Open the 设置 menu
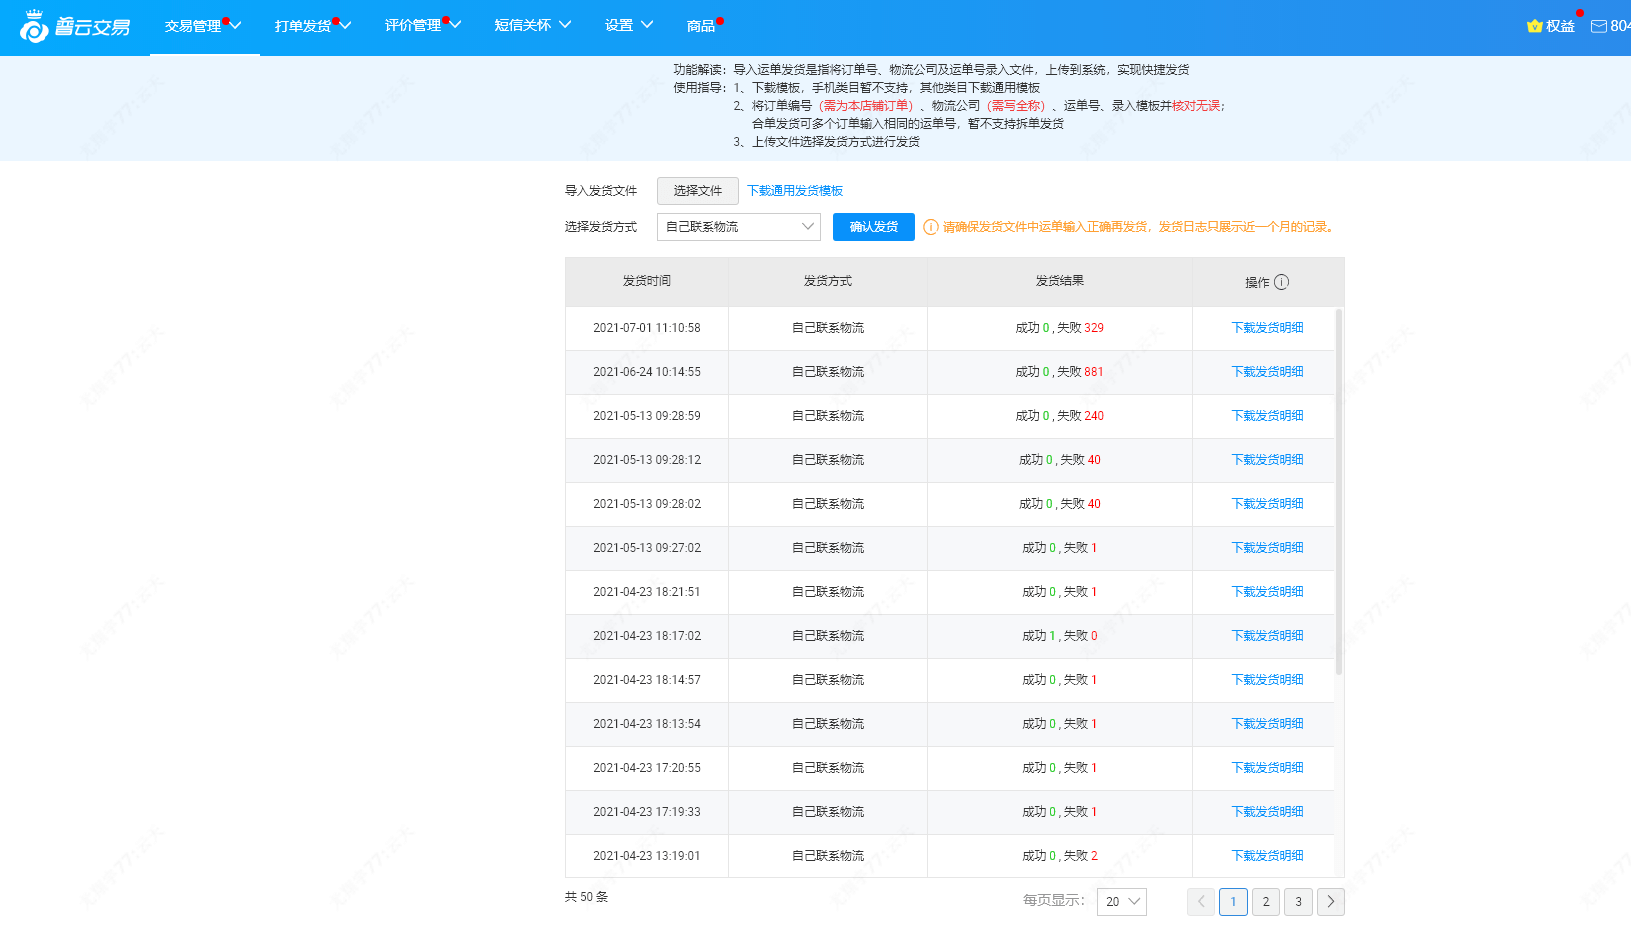Image resolution: width=1631 pixels, height=934 pixels. (629, 26)
